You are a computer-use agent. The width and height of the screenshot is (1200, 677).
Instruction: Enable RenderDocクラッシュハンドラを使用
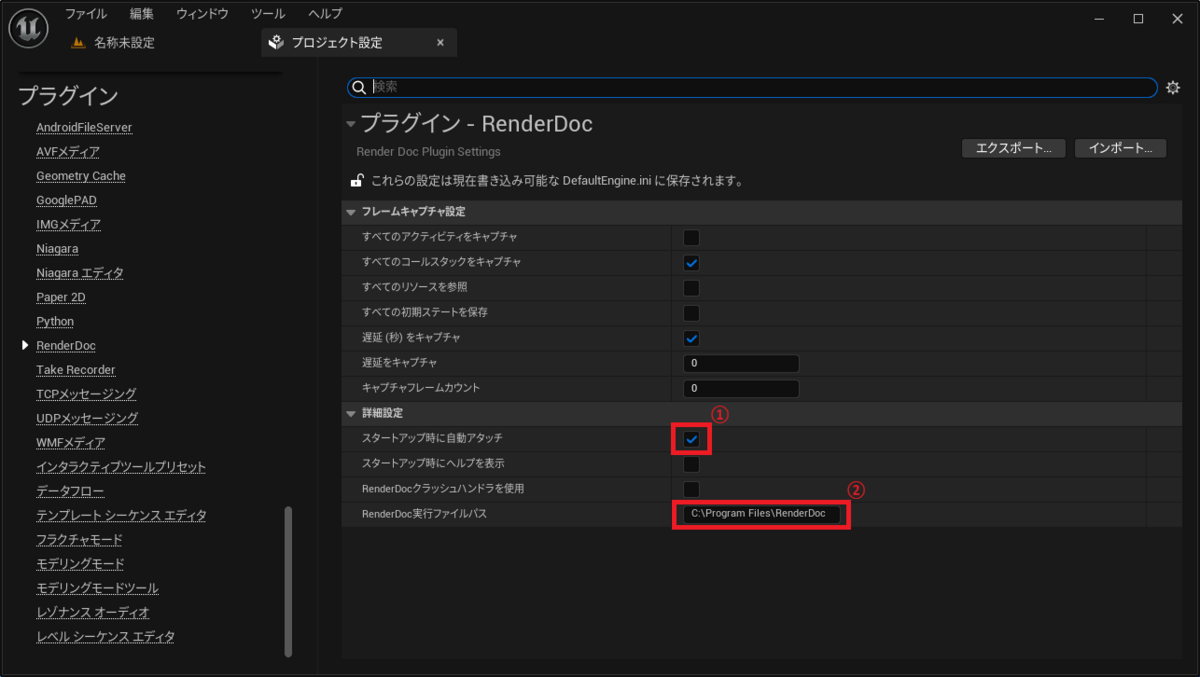pyautogui.click(x=690, y=488)
